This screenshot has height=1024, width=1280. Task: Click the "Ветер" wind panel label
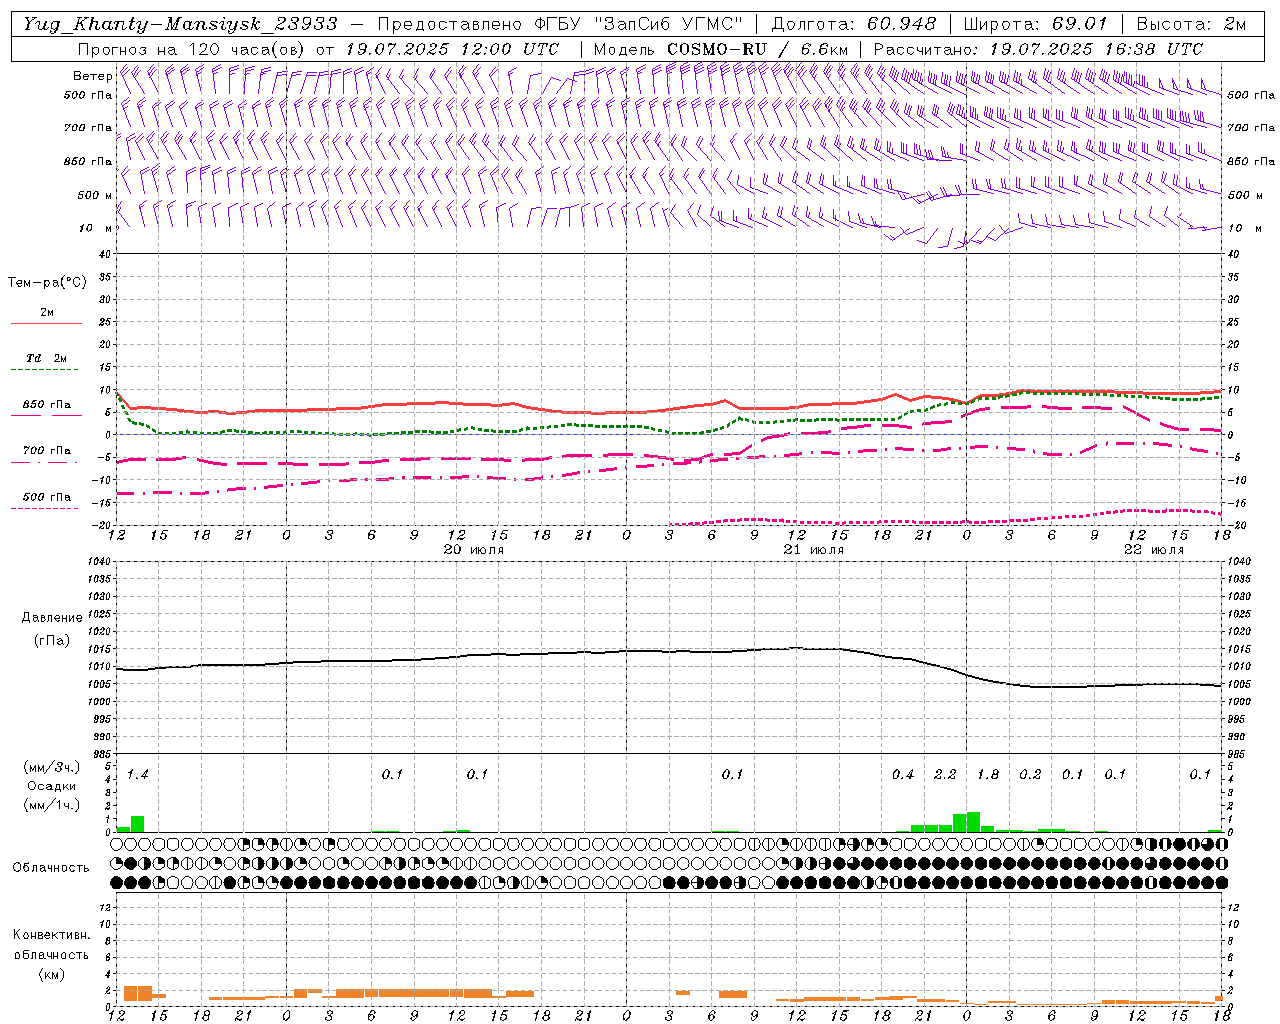[92, 76]
